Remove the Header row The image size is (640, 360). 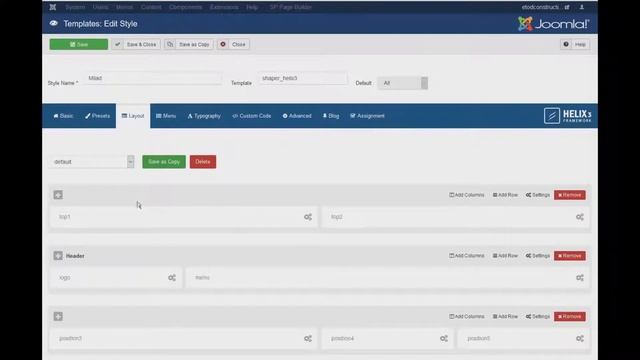570,256
